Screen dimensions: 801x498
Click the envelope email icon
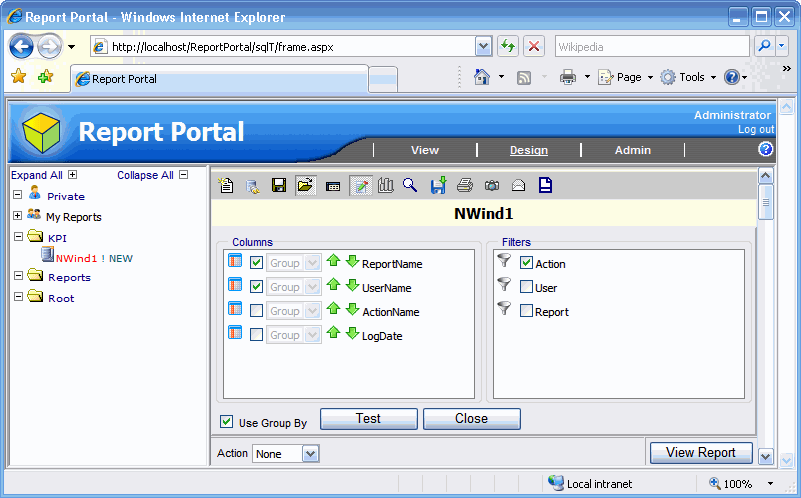pyautogui.click(x=518, y=185)
